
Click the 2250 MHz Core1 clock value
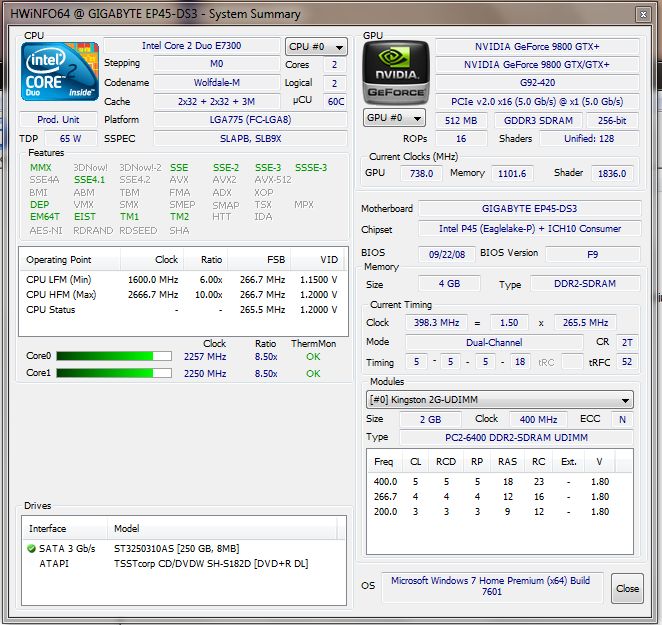(x=205, y=374)
